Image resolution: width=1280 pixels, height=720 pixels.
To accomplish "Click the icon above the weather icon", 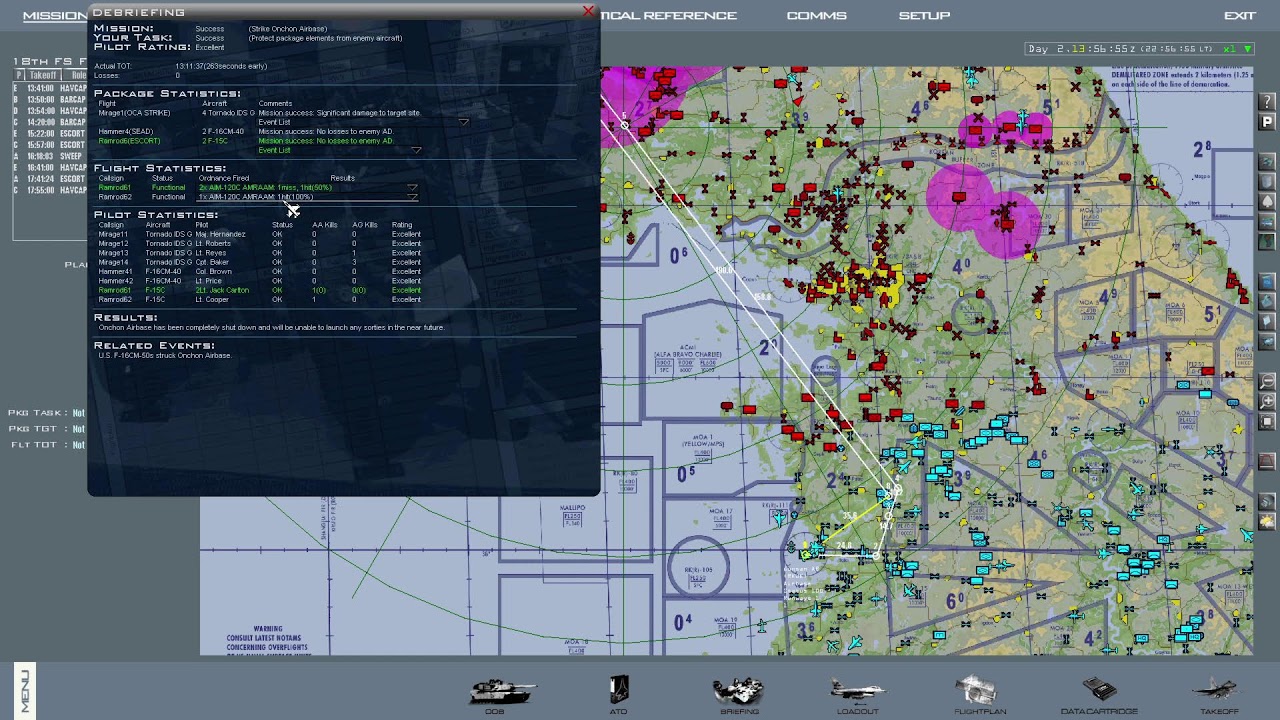I will point(1267,502).
